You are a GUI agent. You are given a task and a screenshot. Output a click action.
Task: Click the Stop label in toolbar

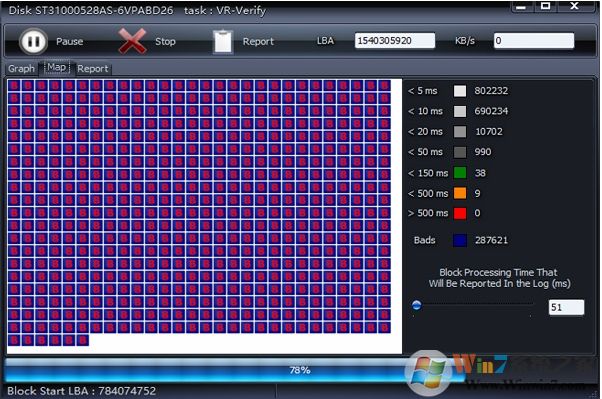click(x=165, y=41)
